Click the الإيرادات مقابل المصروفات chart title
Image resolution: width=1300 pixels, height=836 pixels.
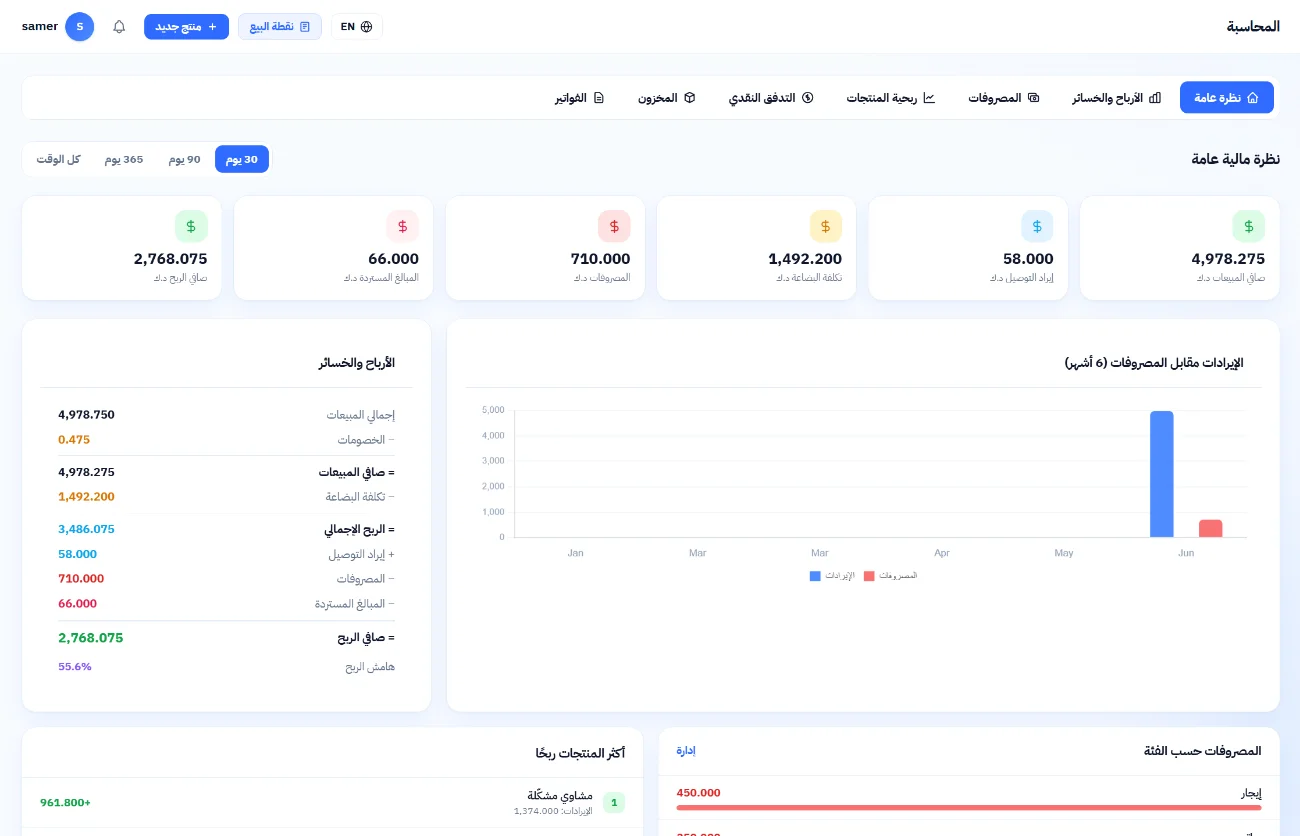1154,362
